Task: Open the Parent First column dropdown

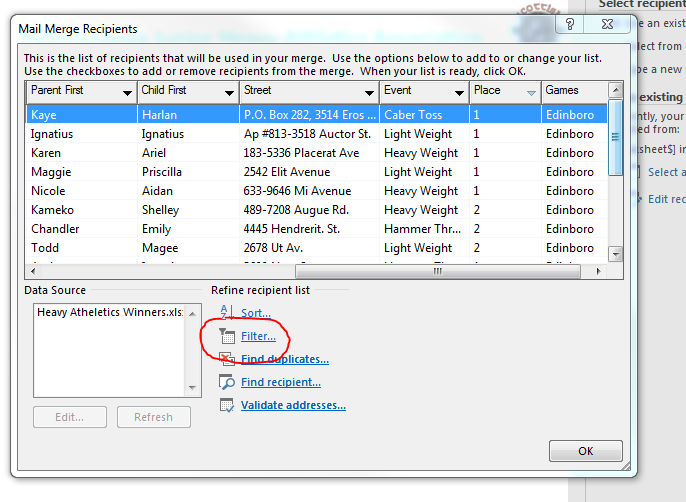Action: click(127, 92)
